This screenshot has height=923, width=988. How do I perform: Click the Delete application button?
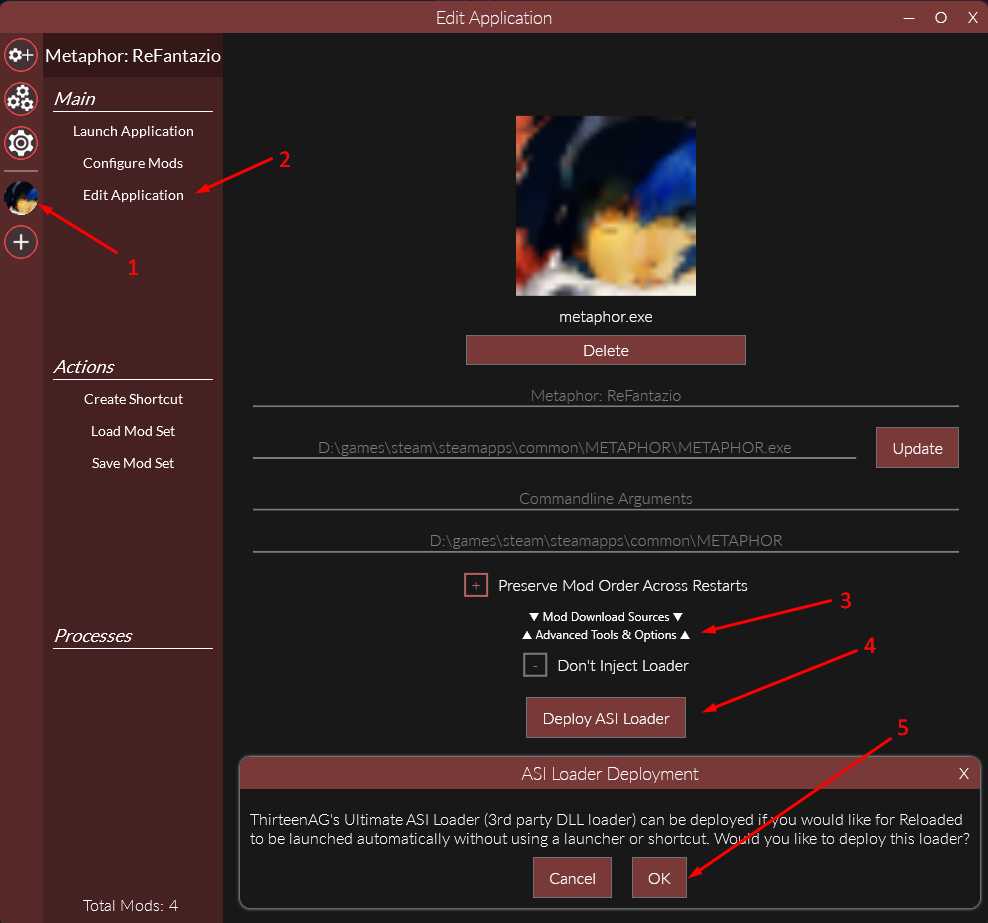click(606, 350)
